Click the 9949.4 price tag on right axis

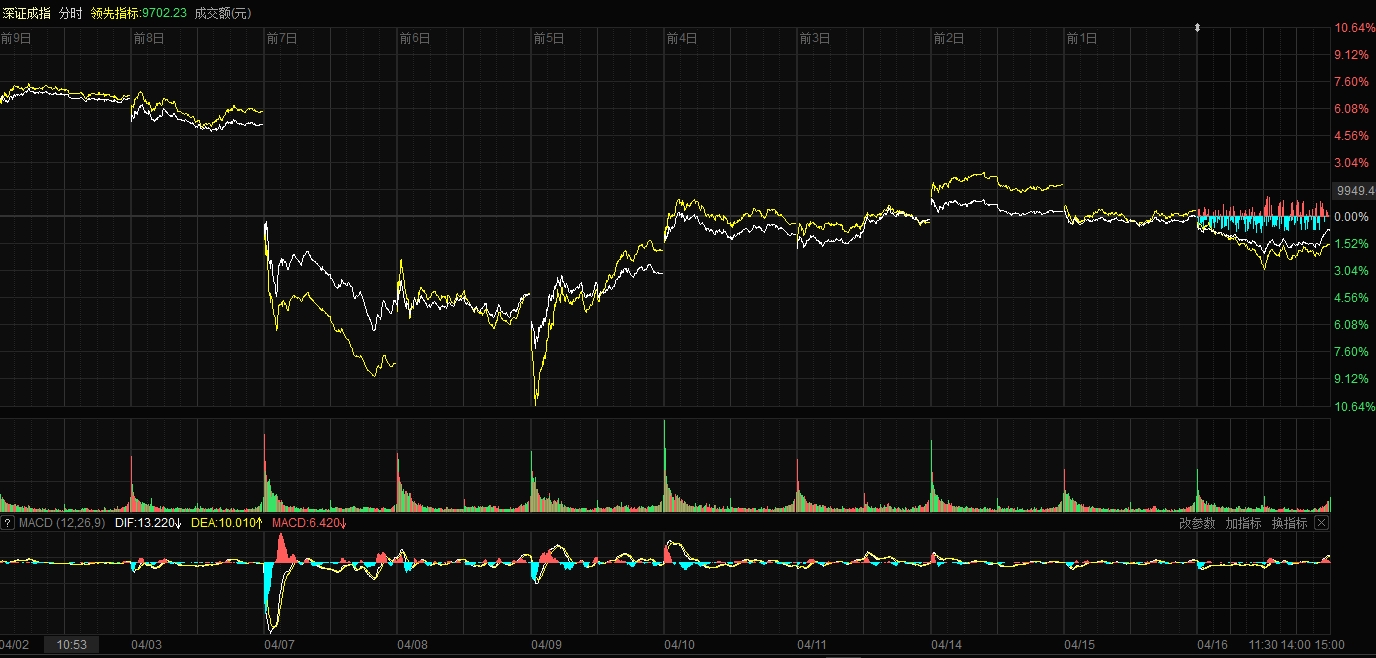click(x=1354, y=190)
